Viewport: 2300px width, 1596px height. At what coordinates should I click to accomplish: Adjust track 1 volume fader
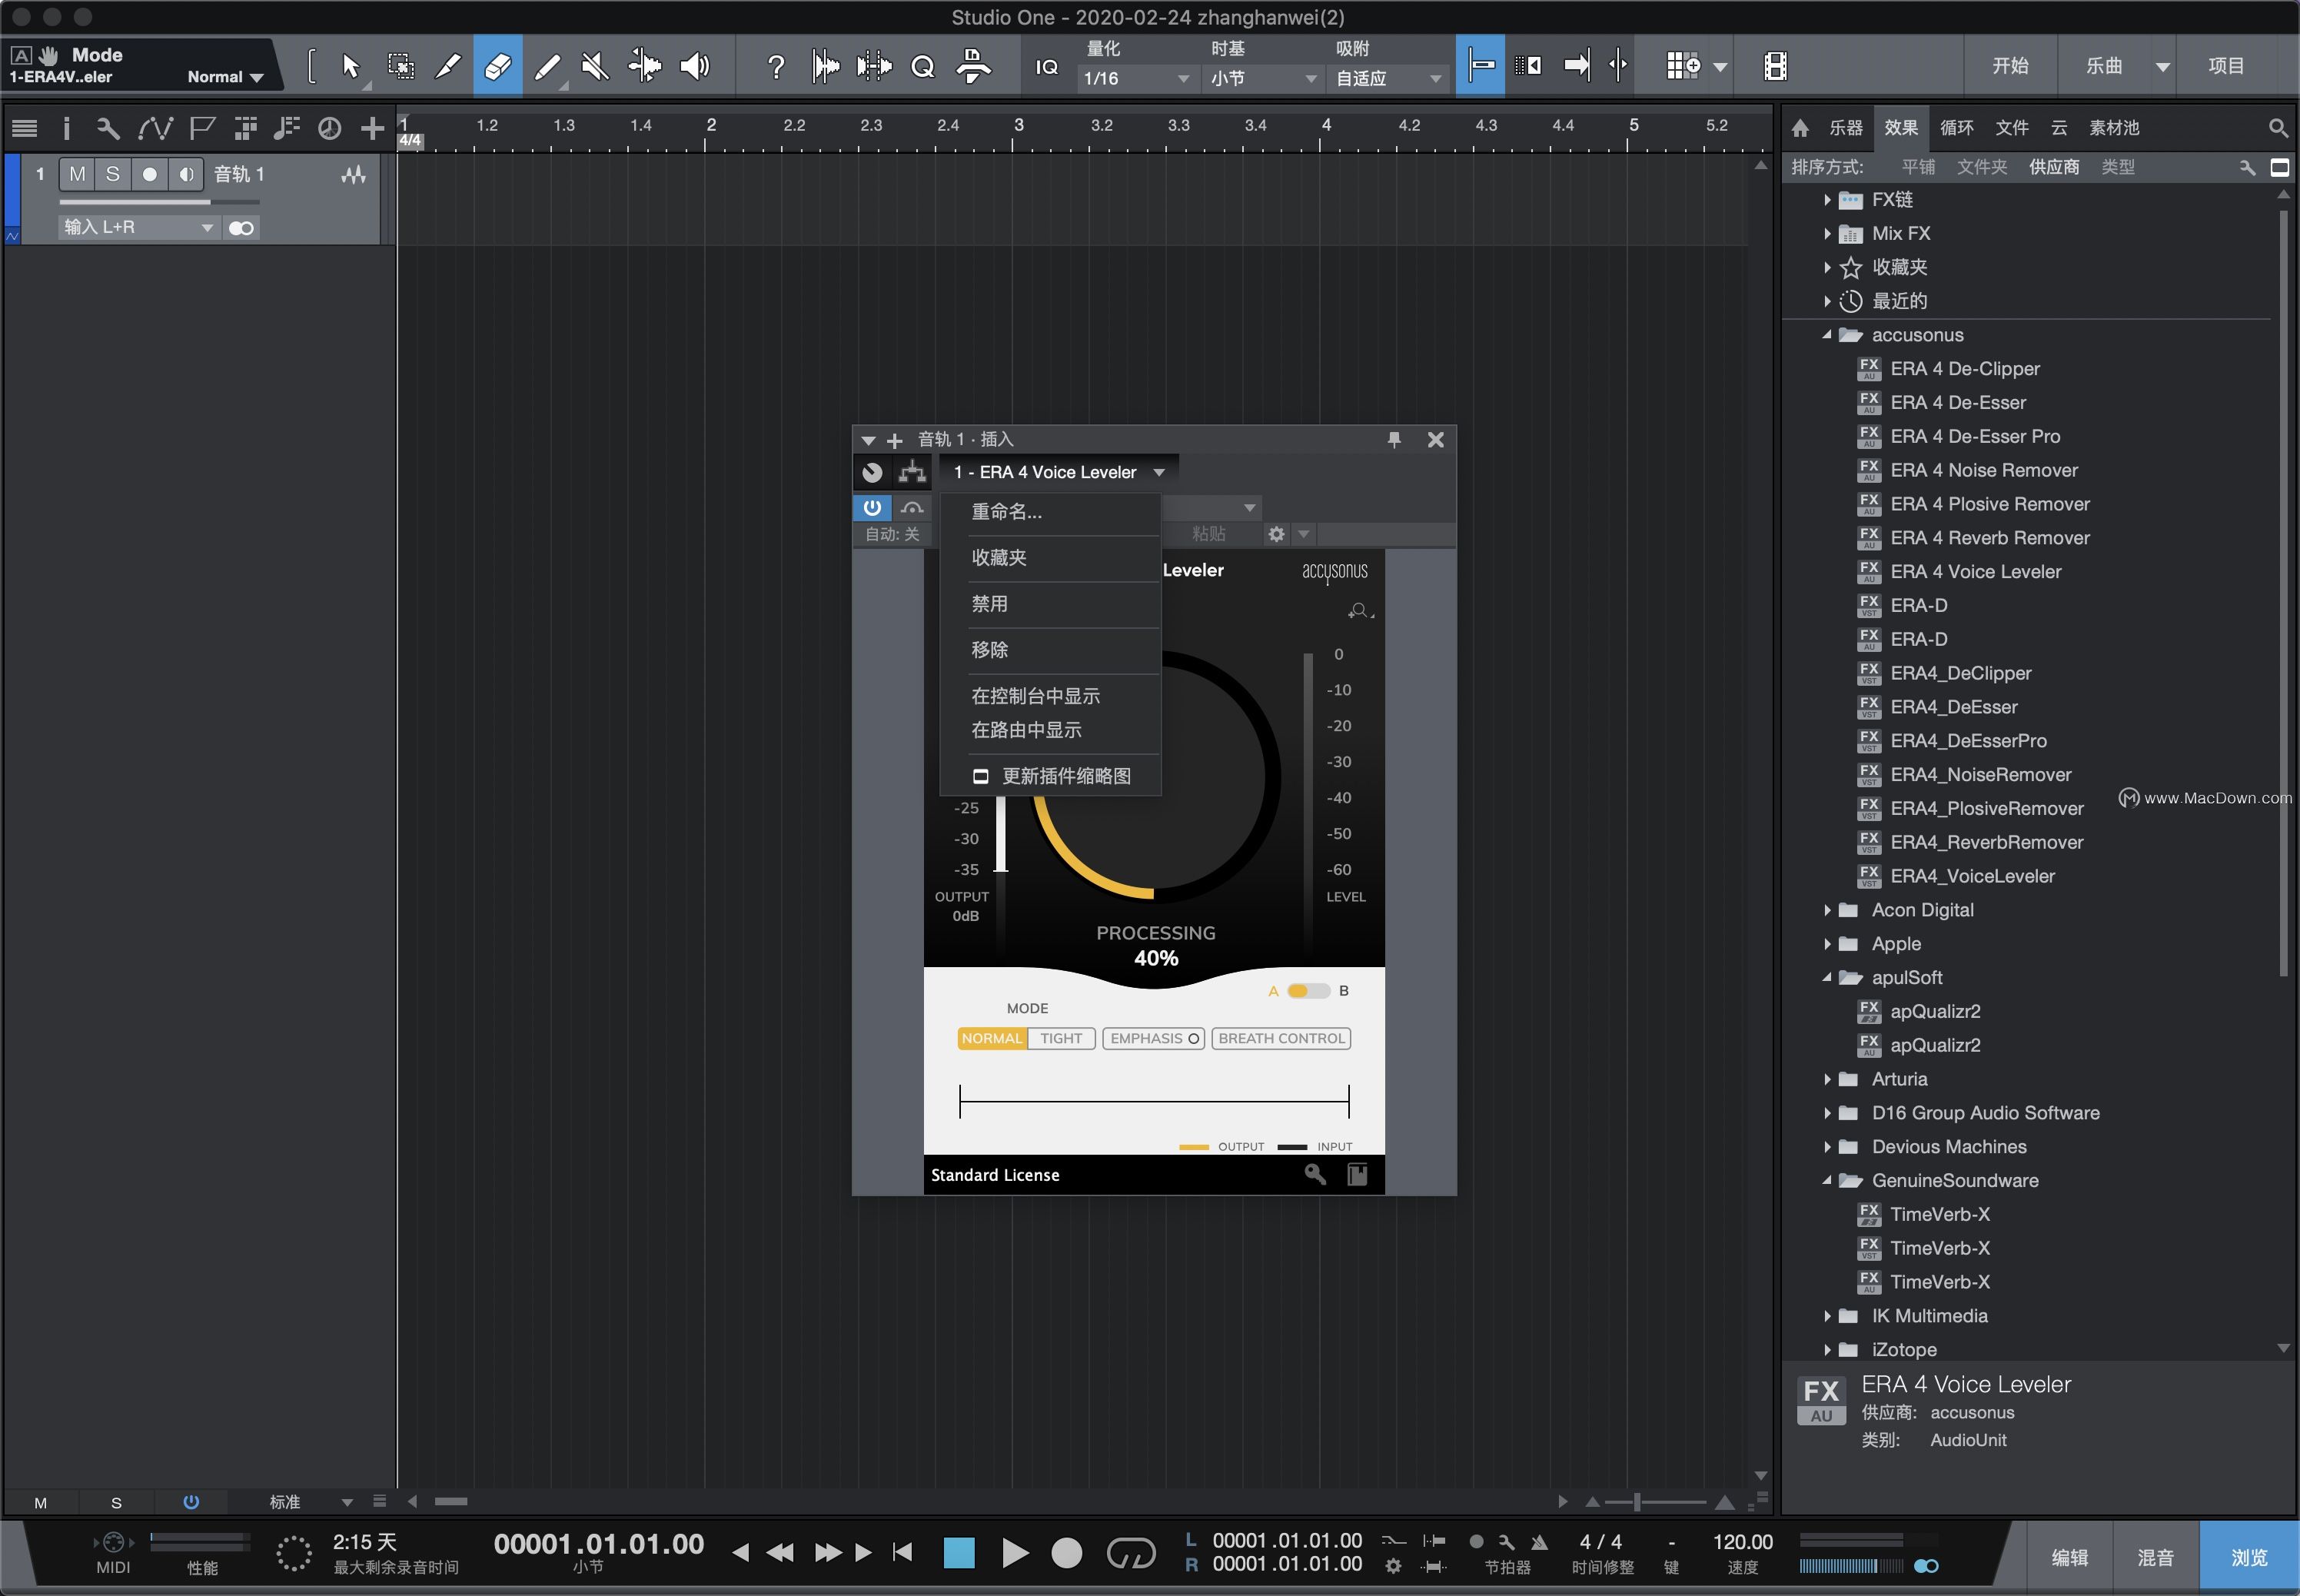(x=208, y=201)
